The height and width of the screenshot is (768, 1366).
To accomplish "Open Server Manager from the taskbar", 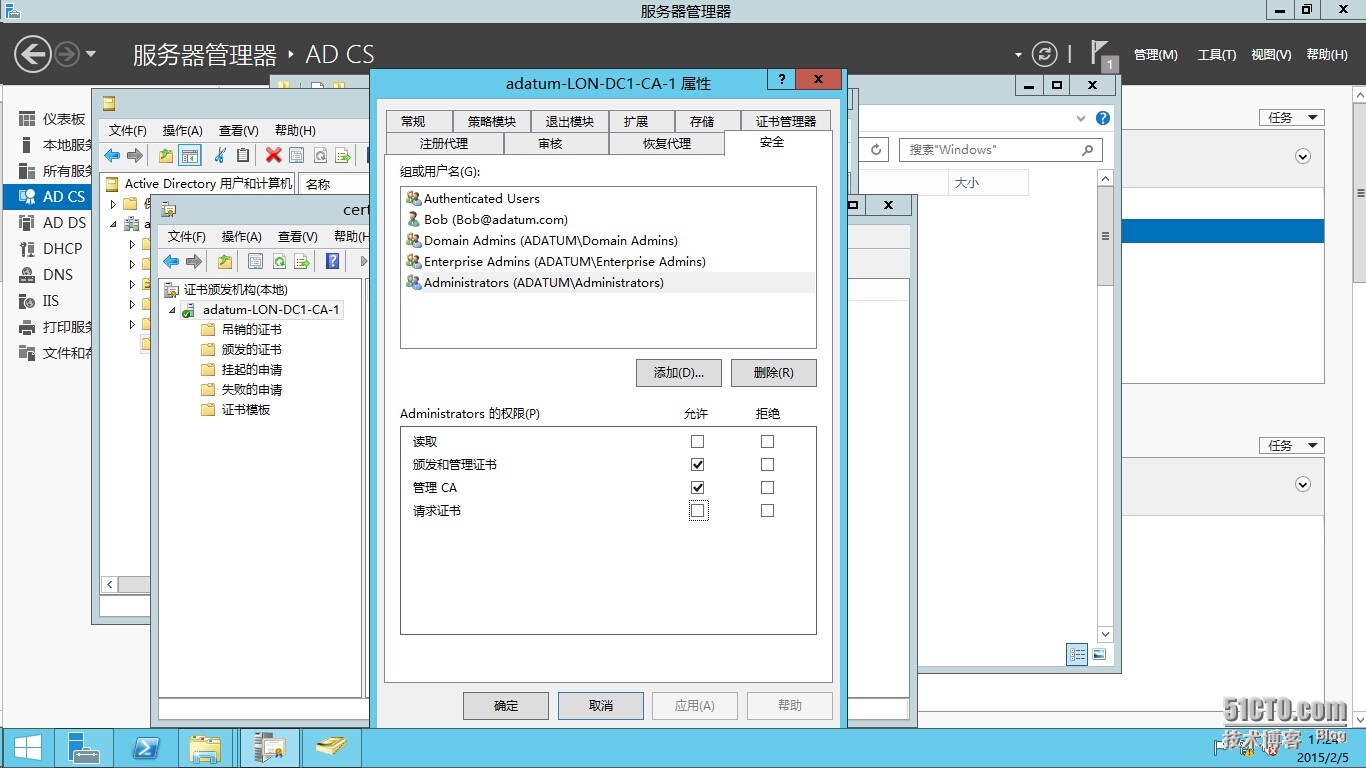I will 83,748.
